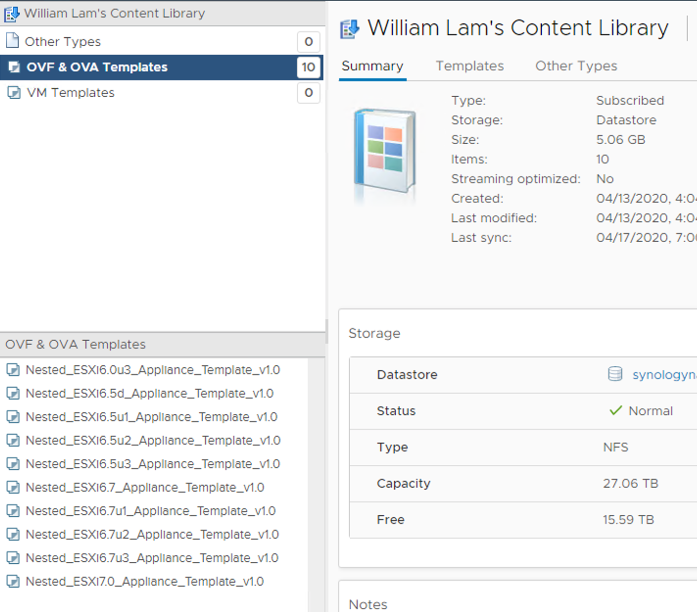Click the icon for Nested_ESXi6.7u1_Appliance_Template_v1.0
This screenshot has height=612, width=697.
(x=13, y=511)
